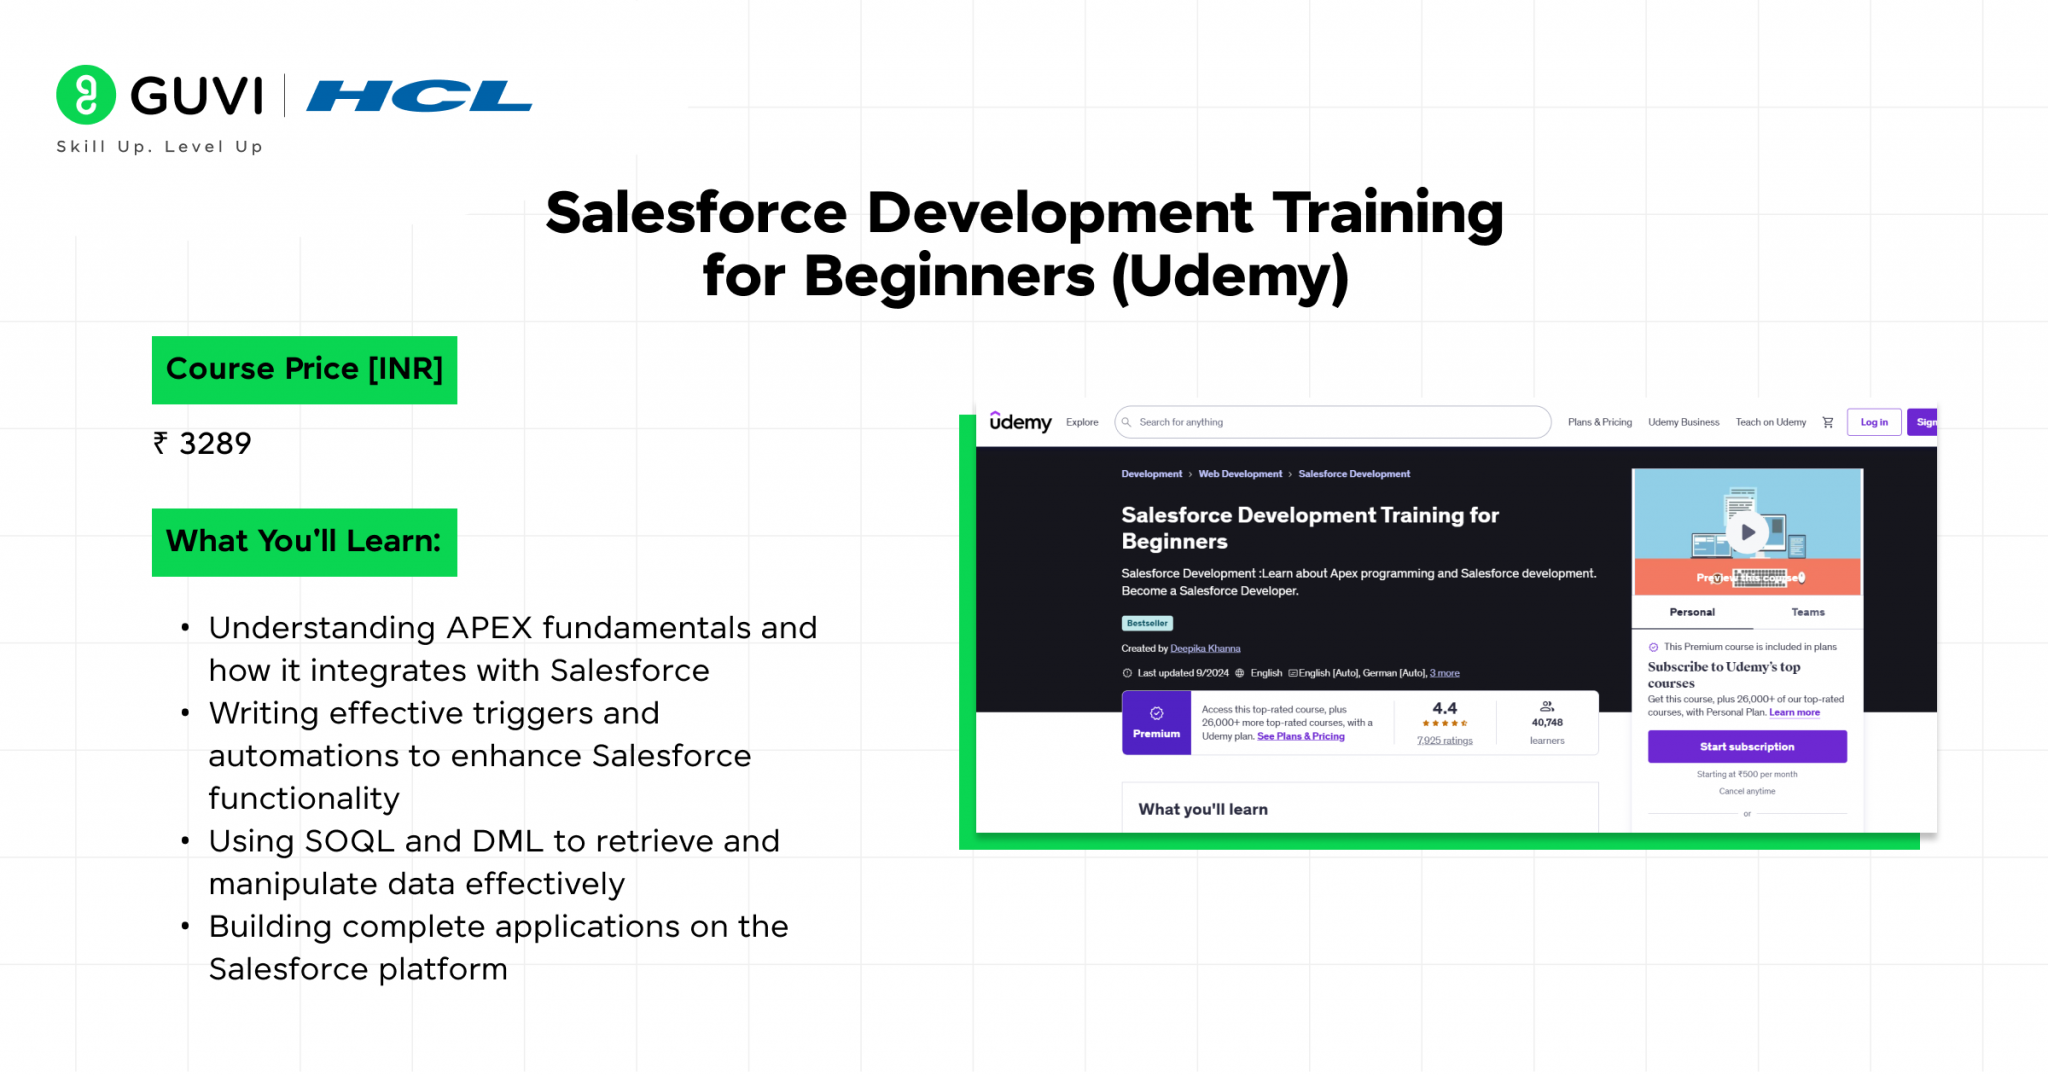Click Deepika Khanna instructor link

[1206, 648]
